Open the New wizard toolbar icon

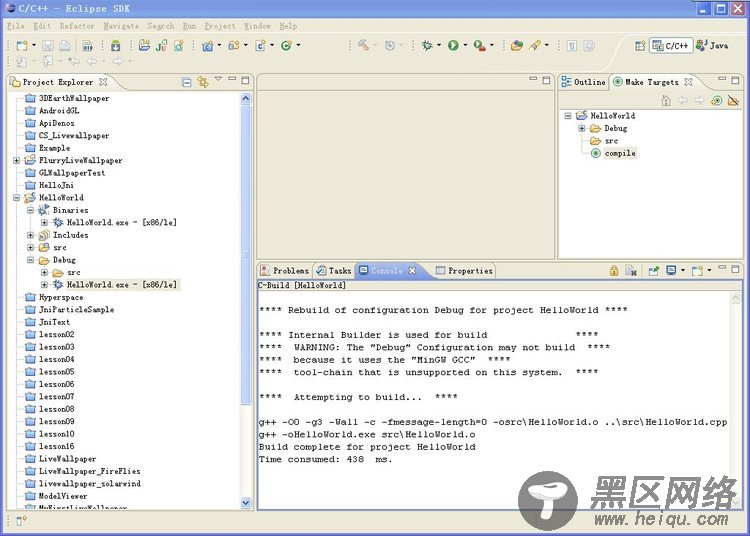click(x=22, y=45)
